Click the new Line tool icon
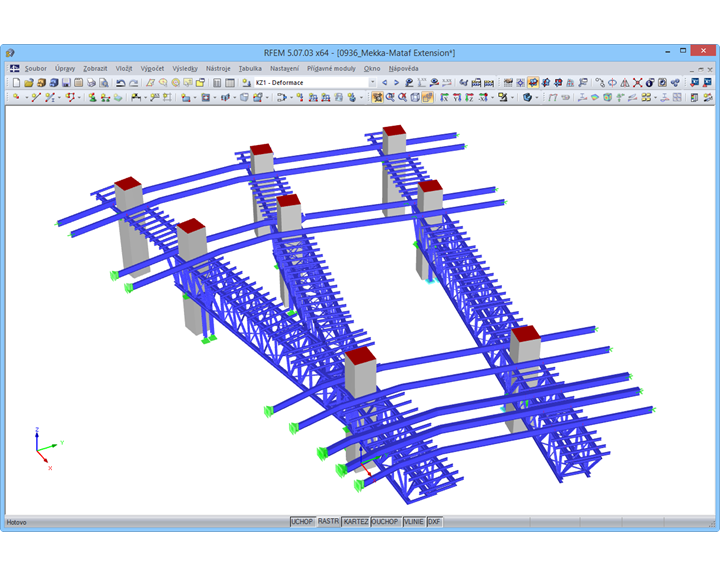This screenshot has width=720, height=576. 36,97
